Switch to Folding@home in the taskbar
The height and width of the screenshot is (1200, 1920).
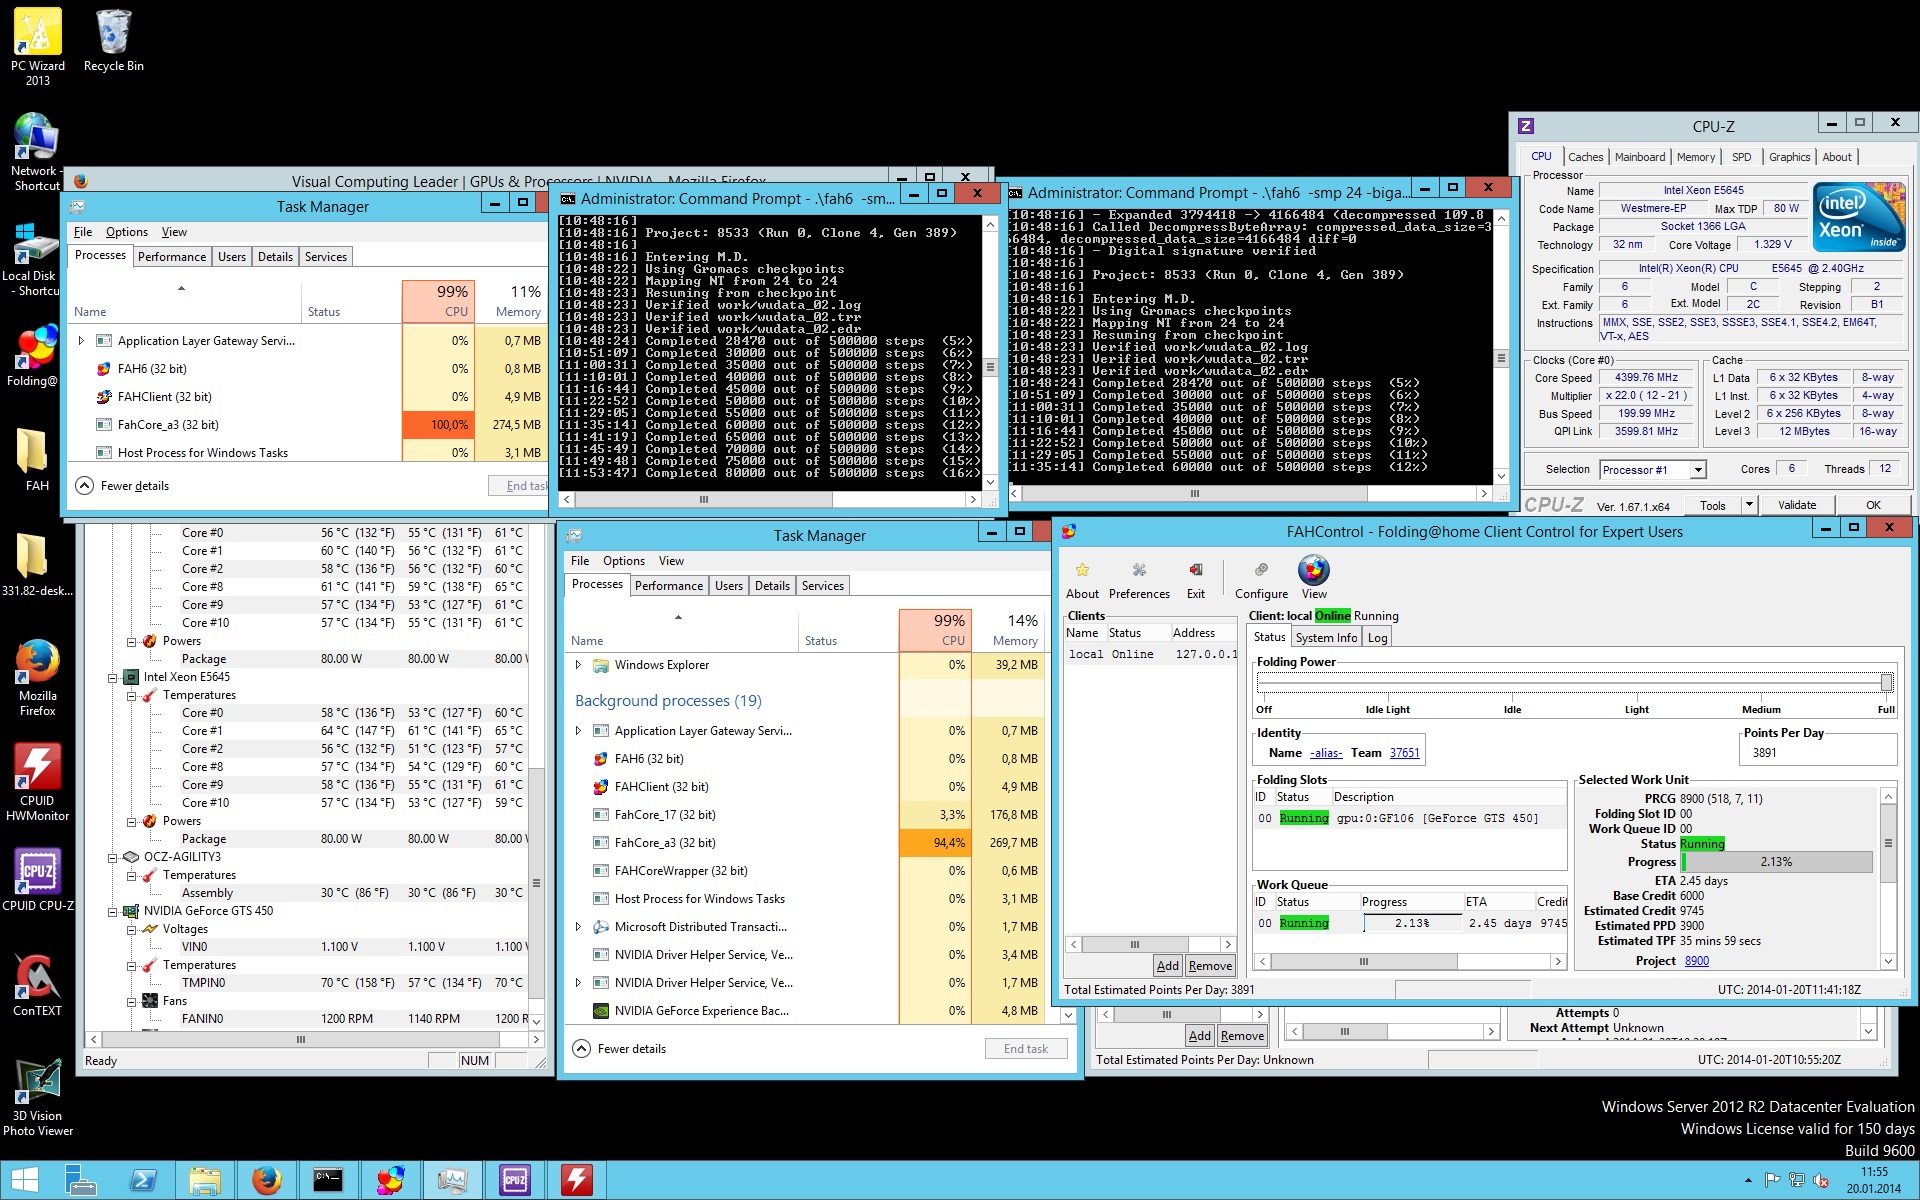pos(391,1180)
